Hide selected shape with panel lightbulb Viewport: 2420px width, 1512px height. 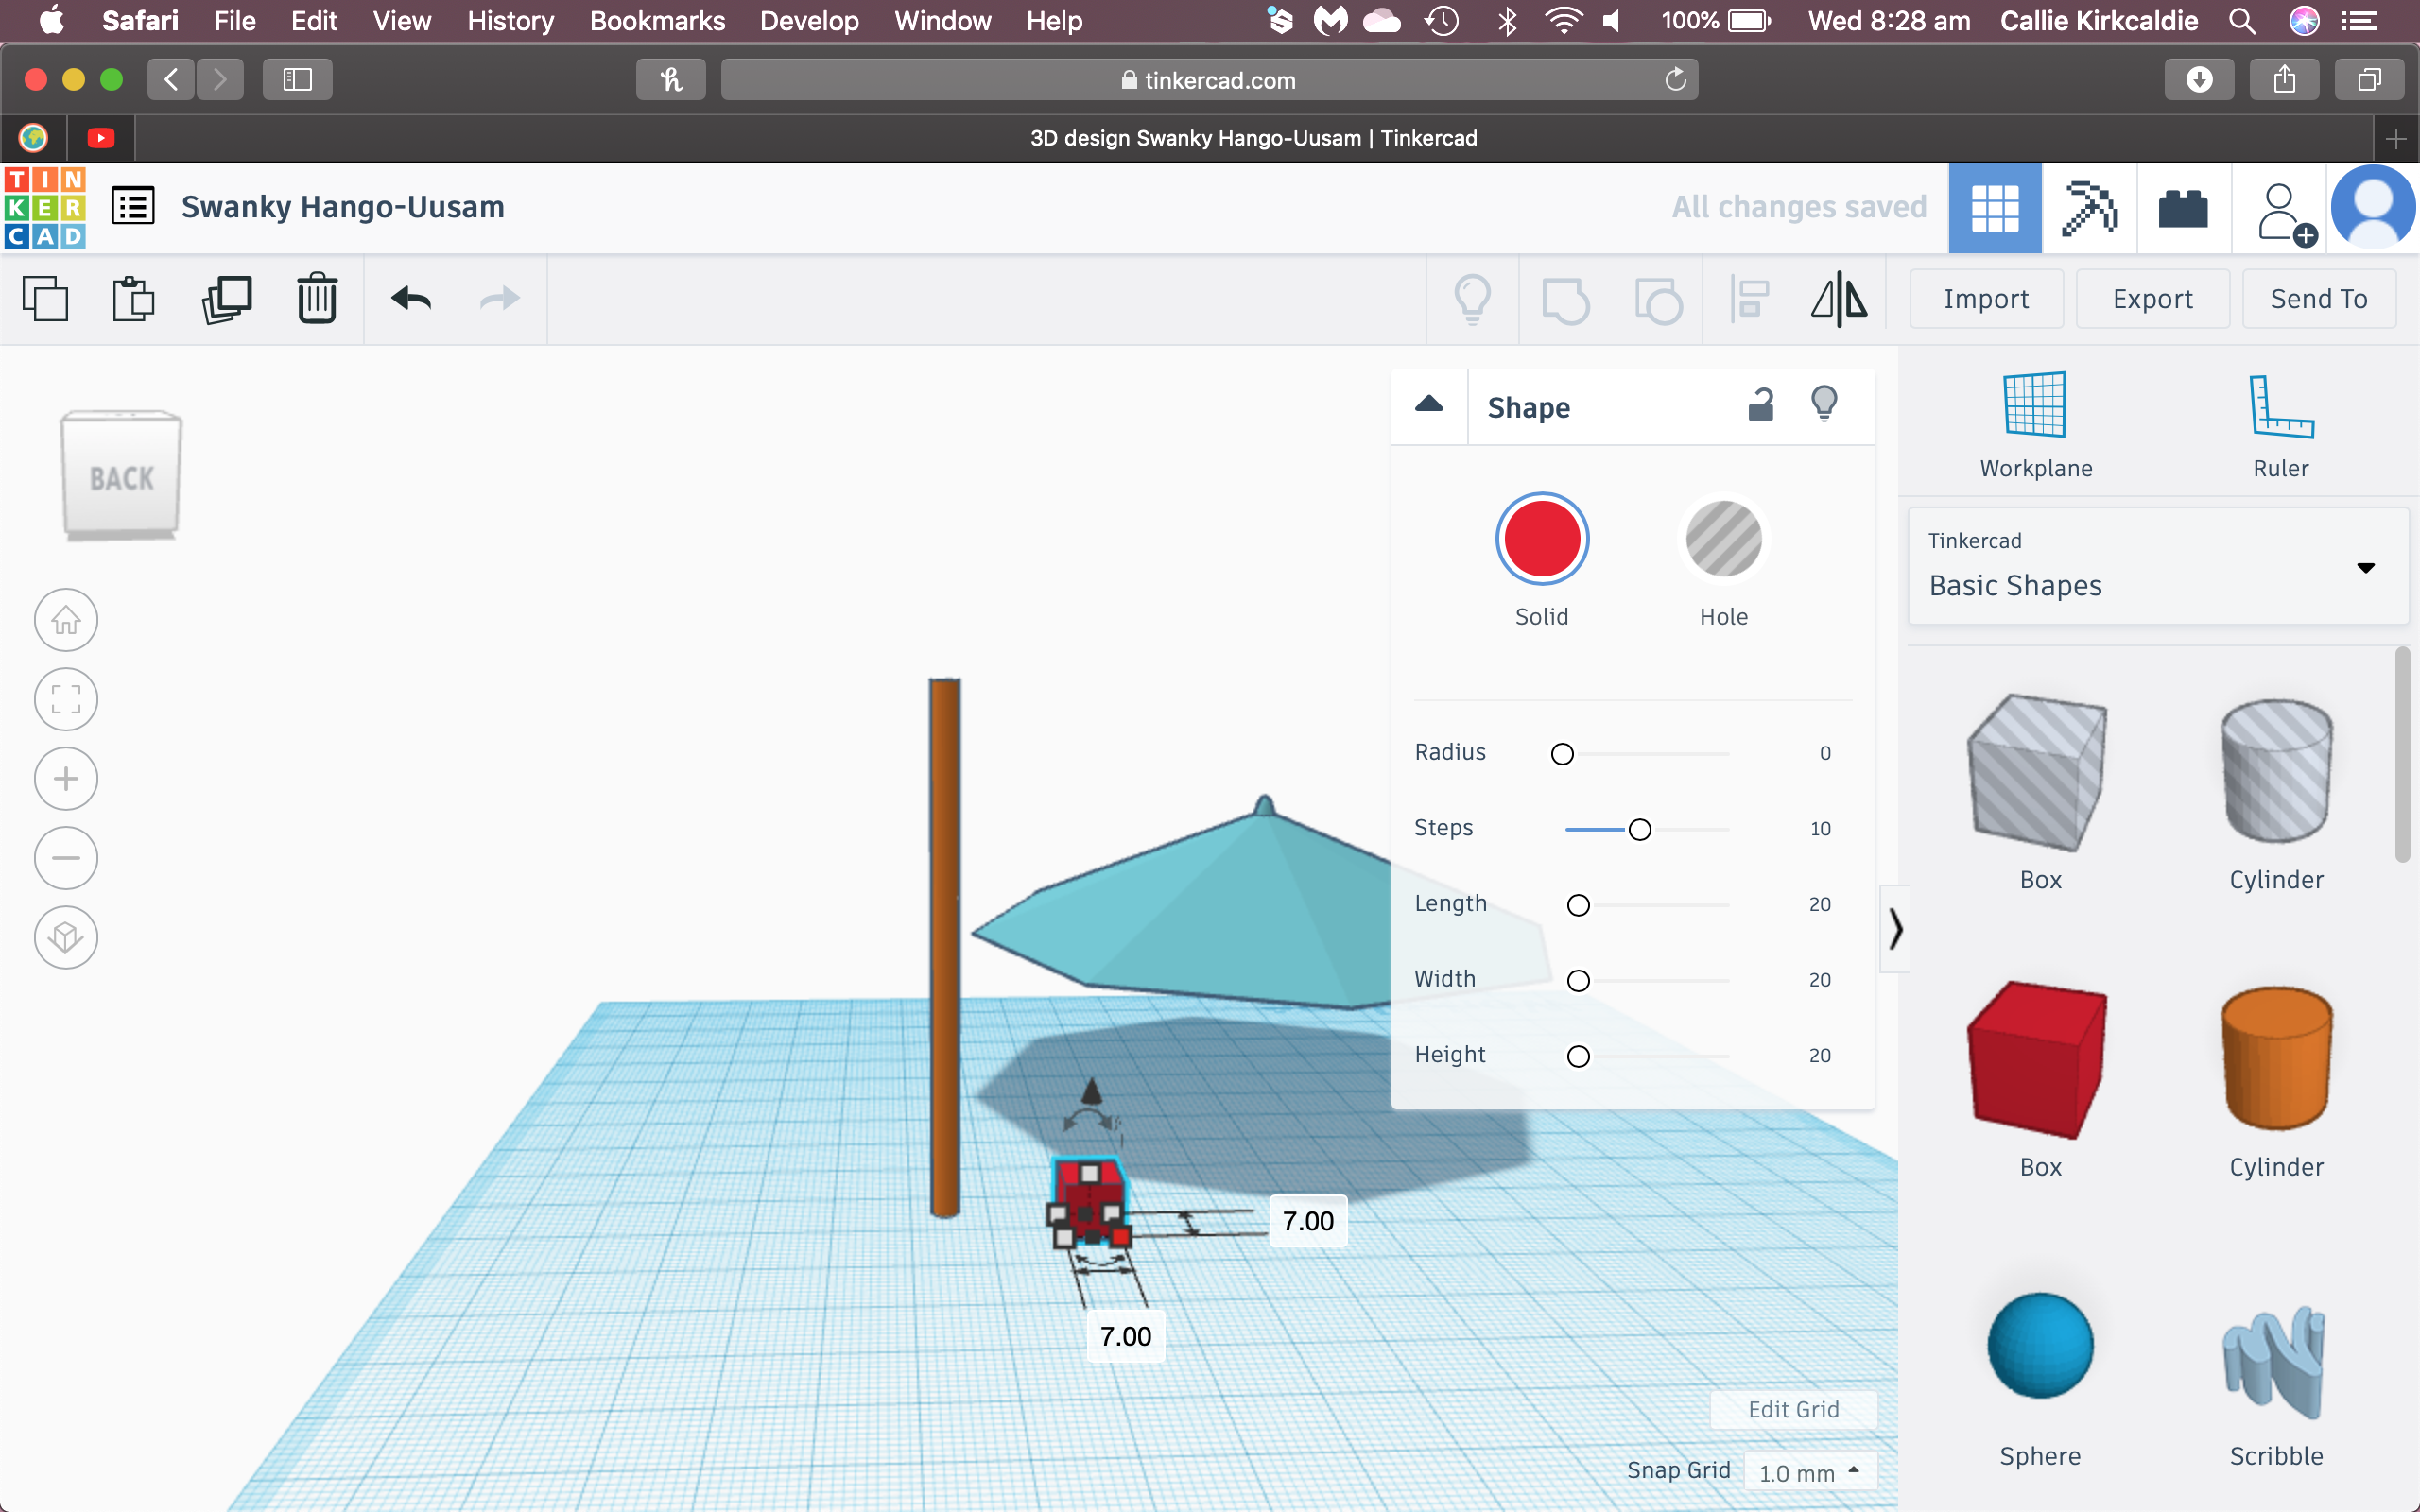point(1825,404)
